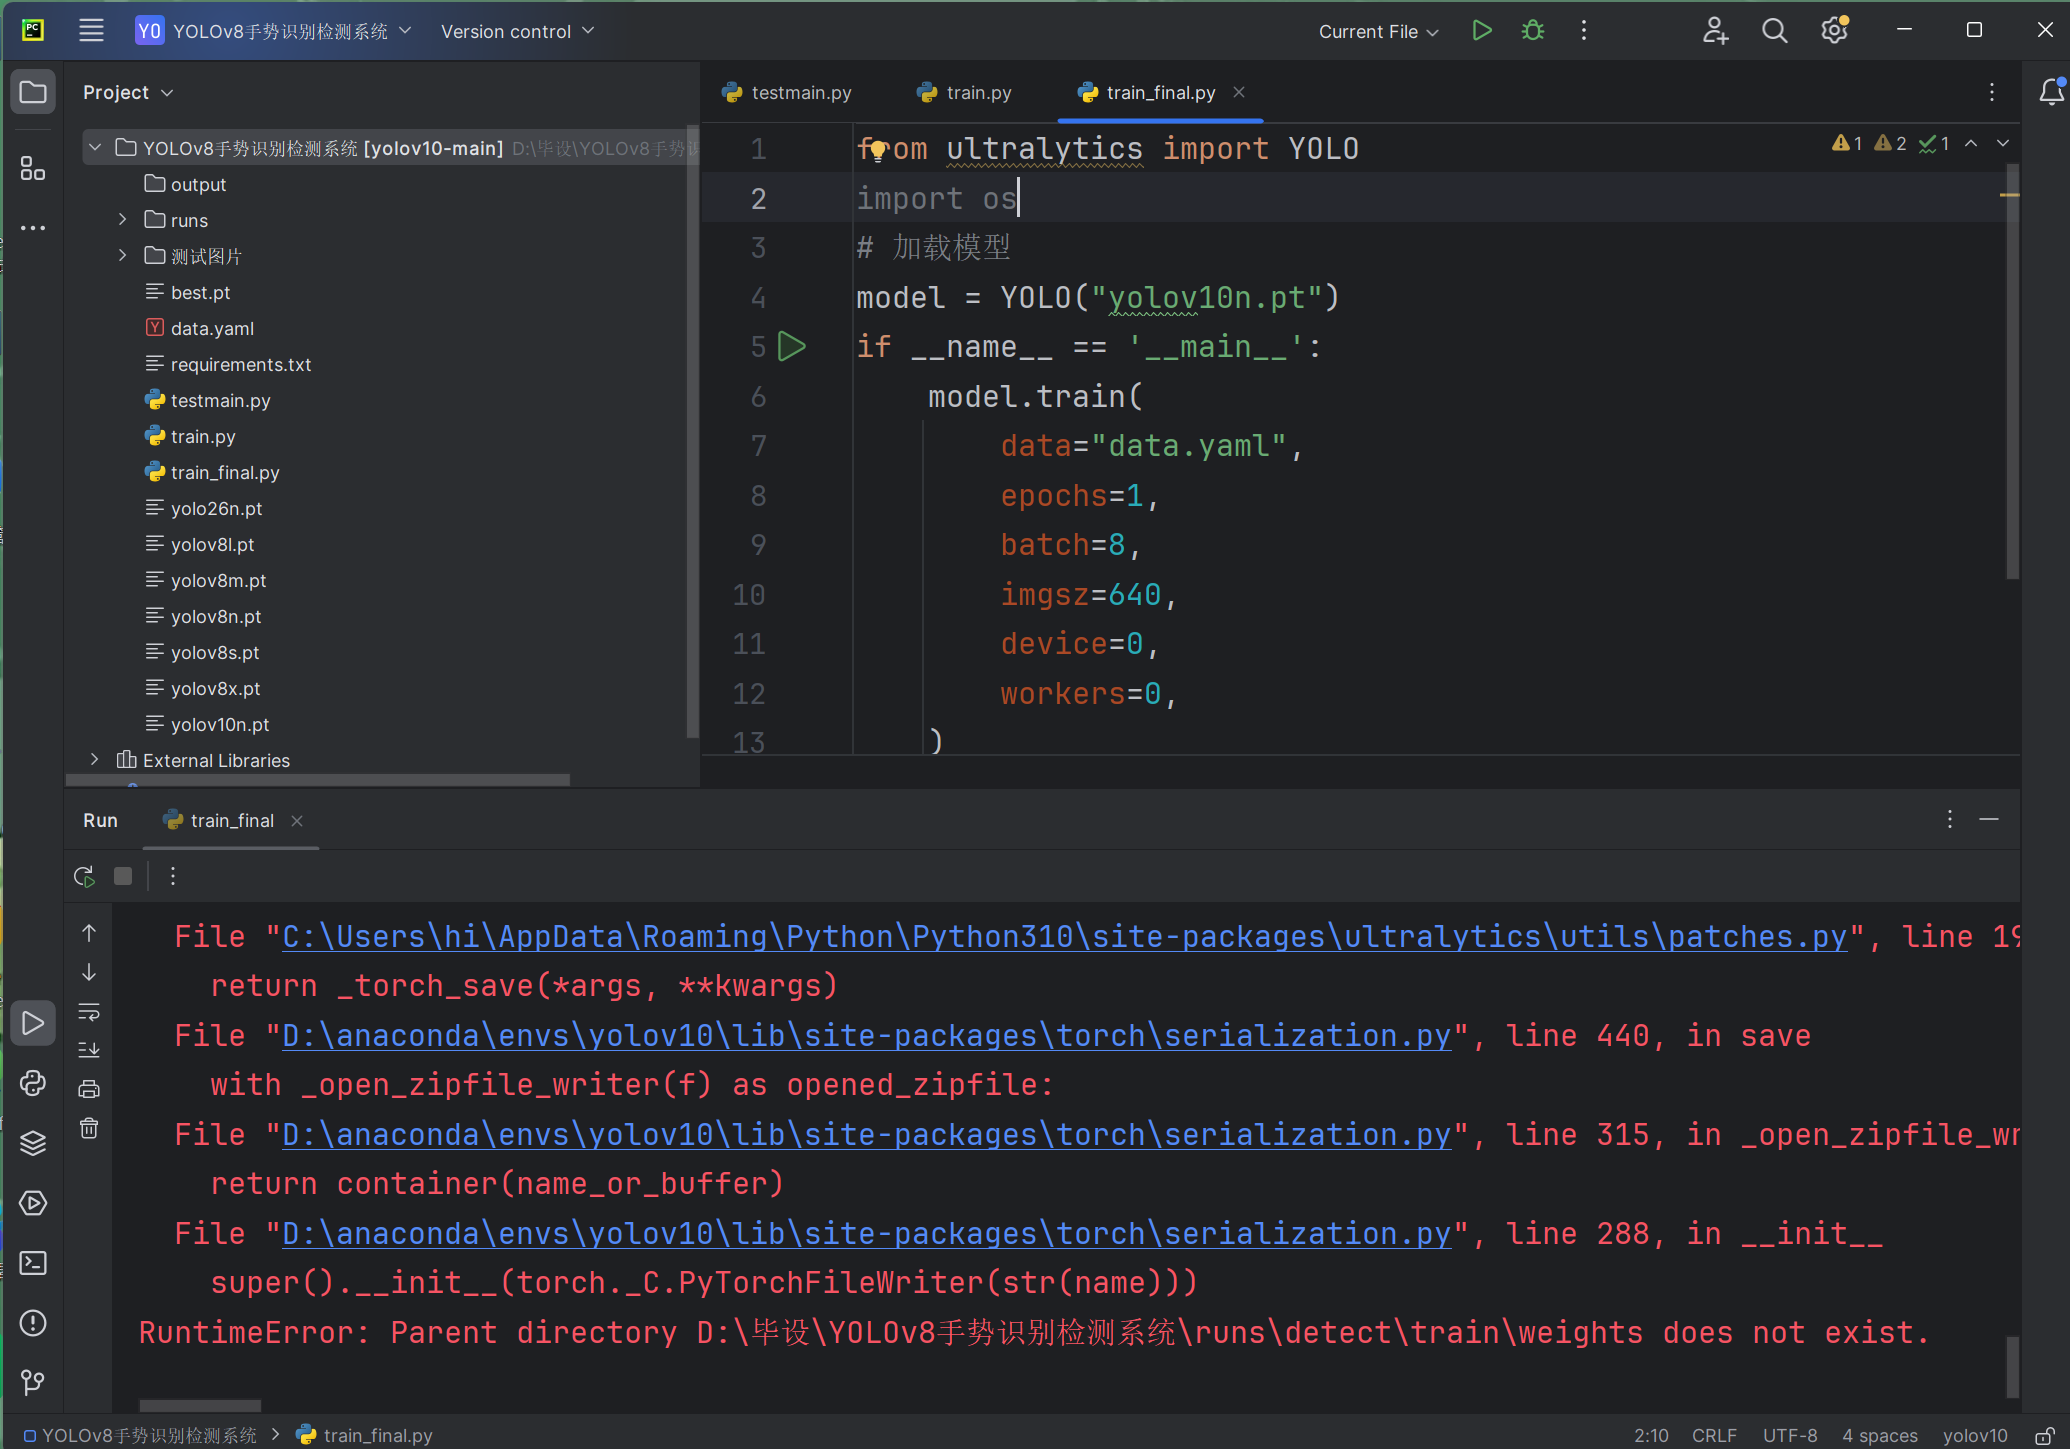
Task: Collapse the YOLOv8 project root node
Action: (95, 148)
